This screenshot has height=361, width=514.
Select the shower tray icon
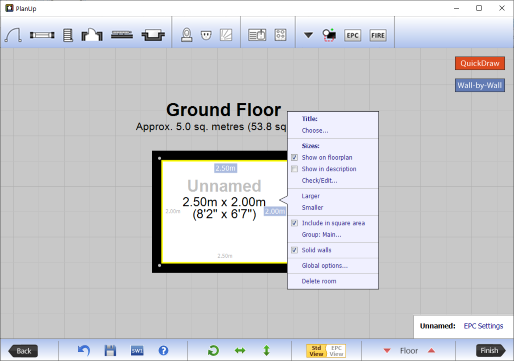[226, 35]
